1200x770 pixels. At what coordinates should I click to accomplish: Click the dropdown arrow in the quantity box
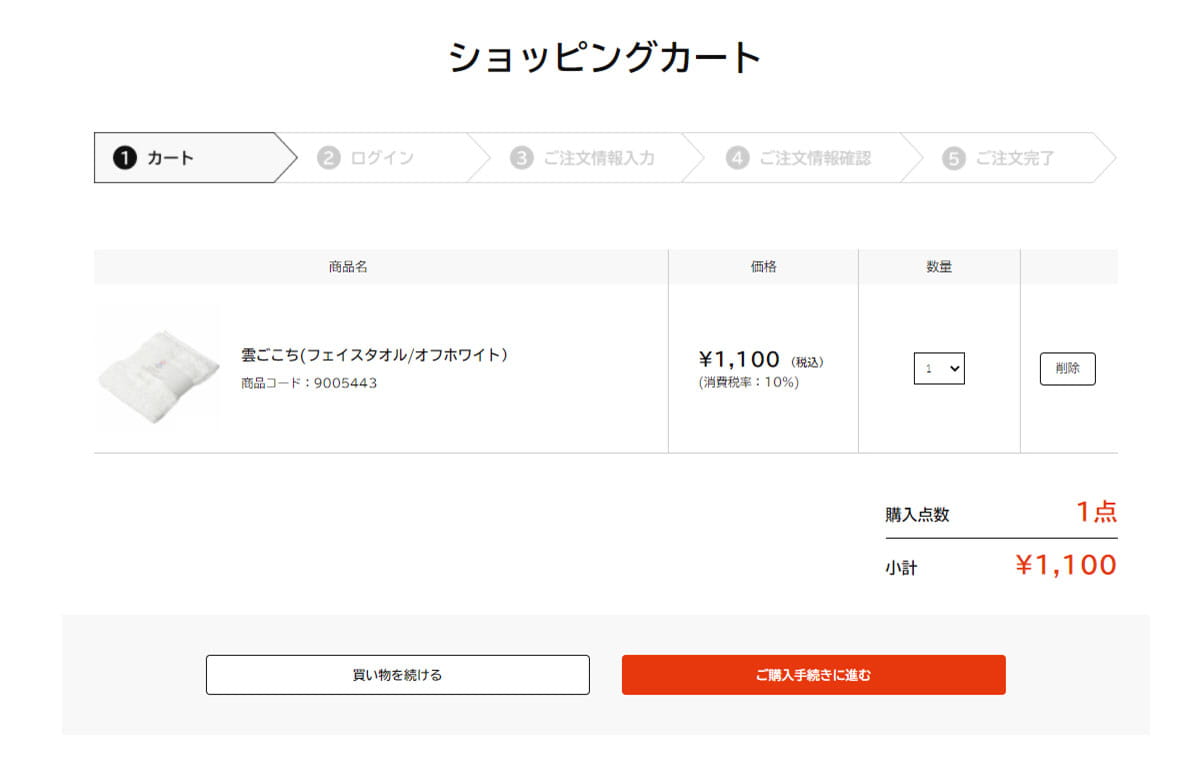pyautogui.click(x=955, y=369)
